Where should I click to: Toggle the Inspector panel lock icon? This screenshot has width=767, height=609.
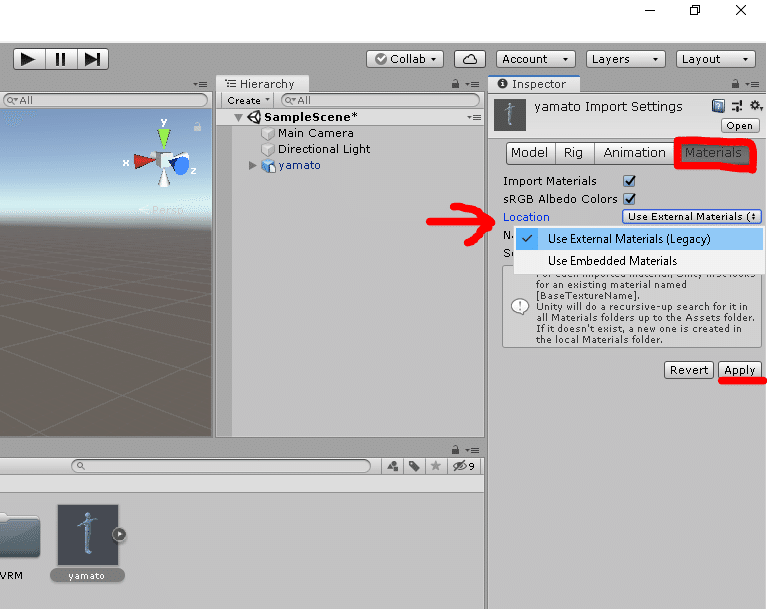pyautogui.click(x=735, y=84)
